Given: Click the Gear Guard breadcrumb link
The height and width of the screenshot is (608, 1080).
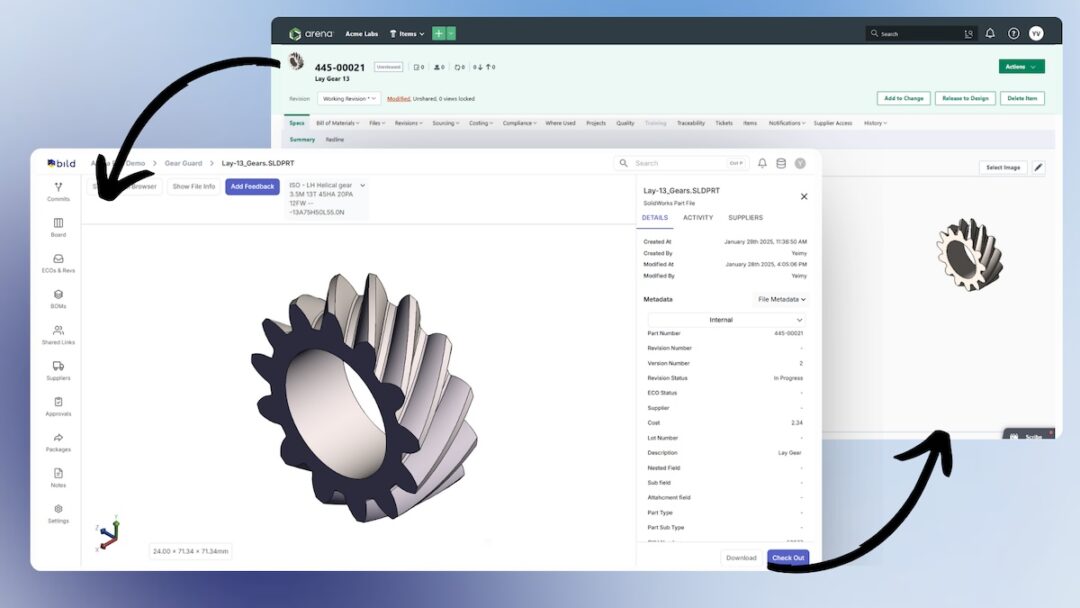Looking at the screenshot, I should tap(183, 162).
